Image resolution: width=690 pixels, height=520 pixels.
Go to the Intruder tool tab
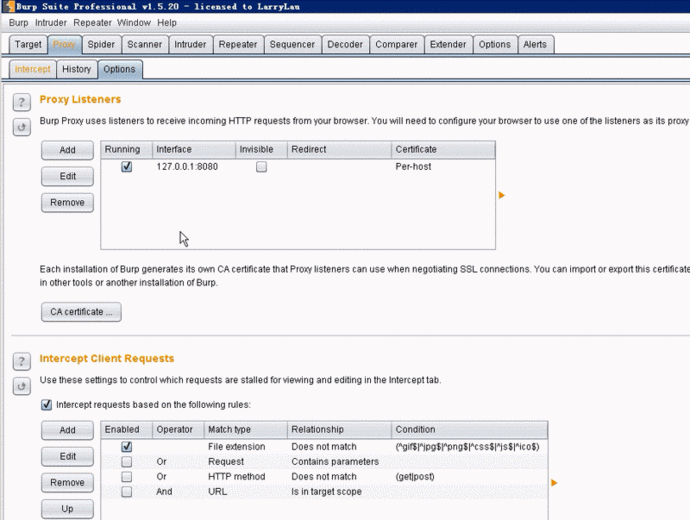190,44
